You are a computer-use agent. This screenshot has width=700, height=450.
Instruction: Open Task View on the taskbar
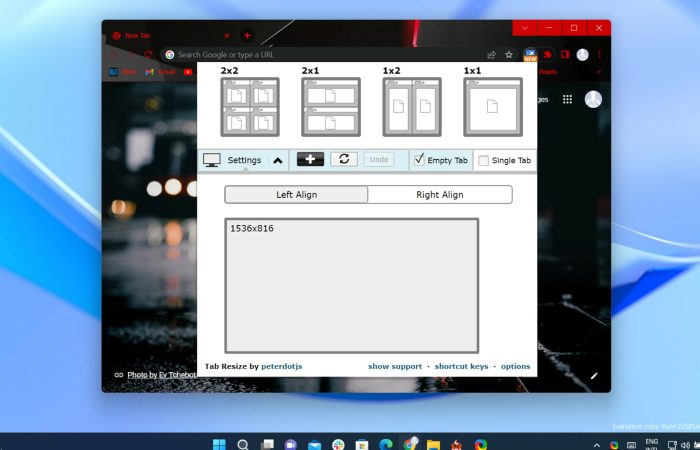coord(267,444)
